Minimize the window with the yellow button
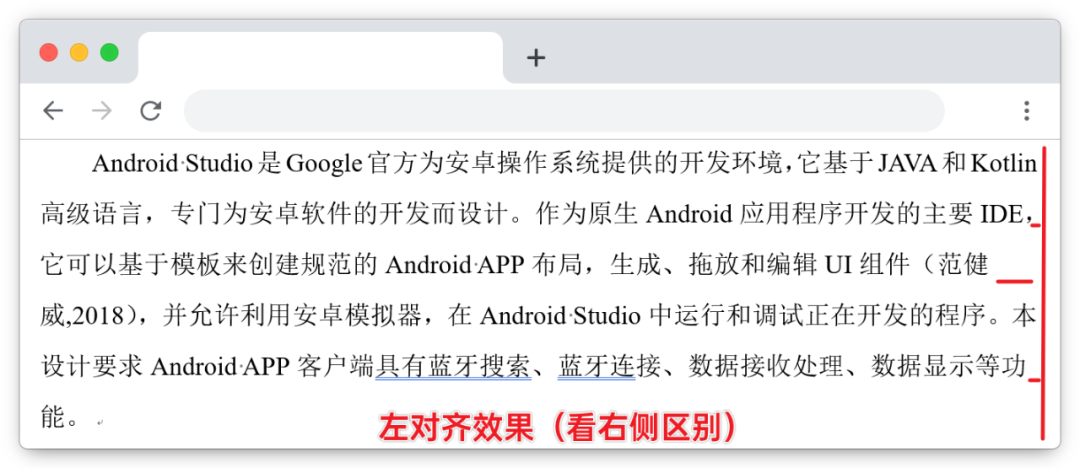1080x468 pixels. click(79, 52)
